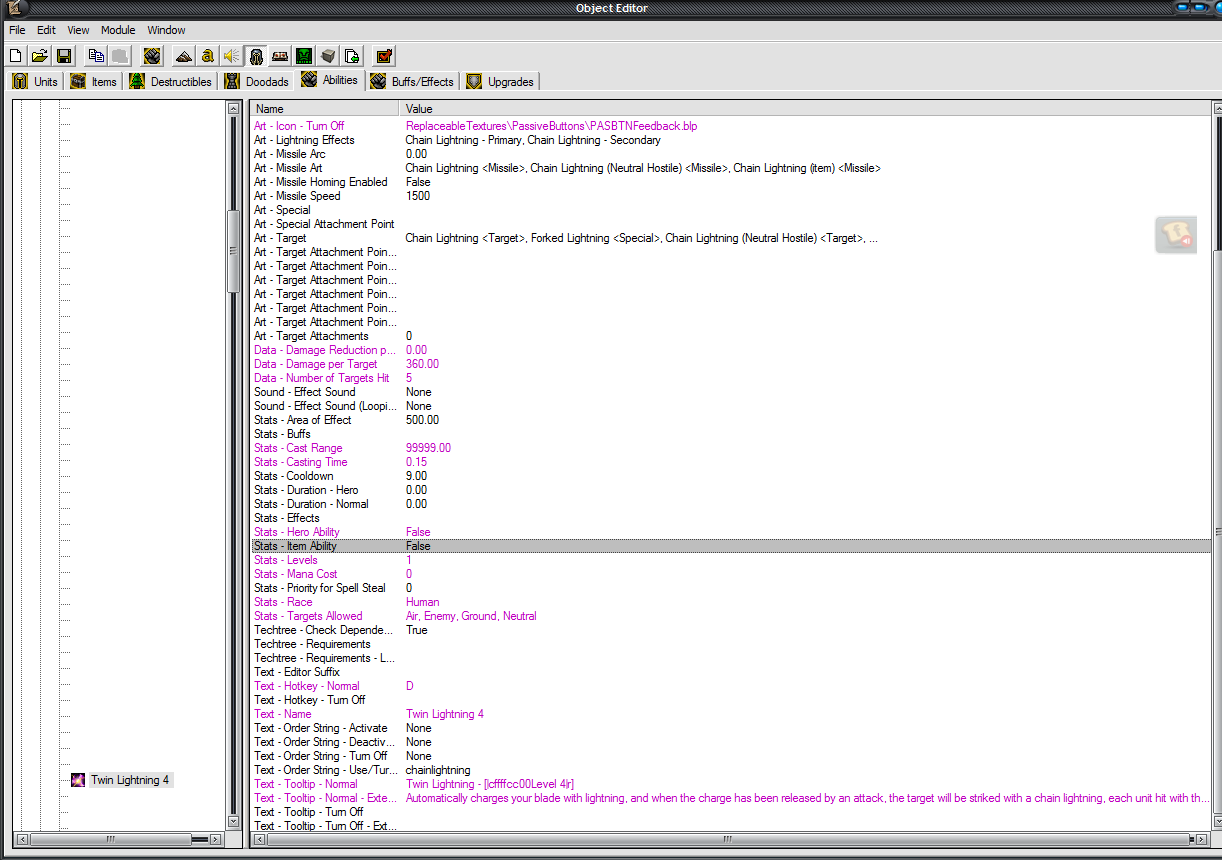Select Twin Lightning 4 in the ability tree
1222x860 pixels.
130,780
